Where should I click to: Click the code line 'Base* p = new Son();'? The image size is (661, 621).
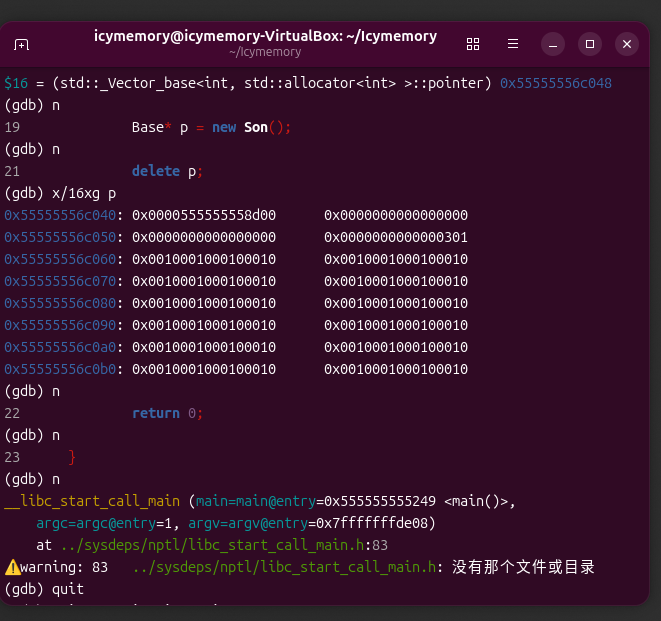click(211, 127)
